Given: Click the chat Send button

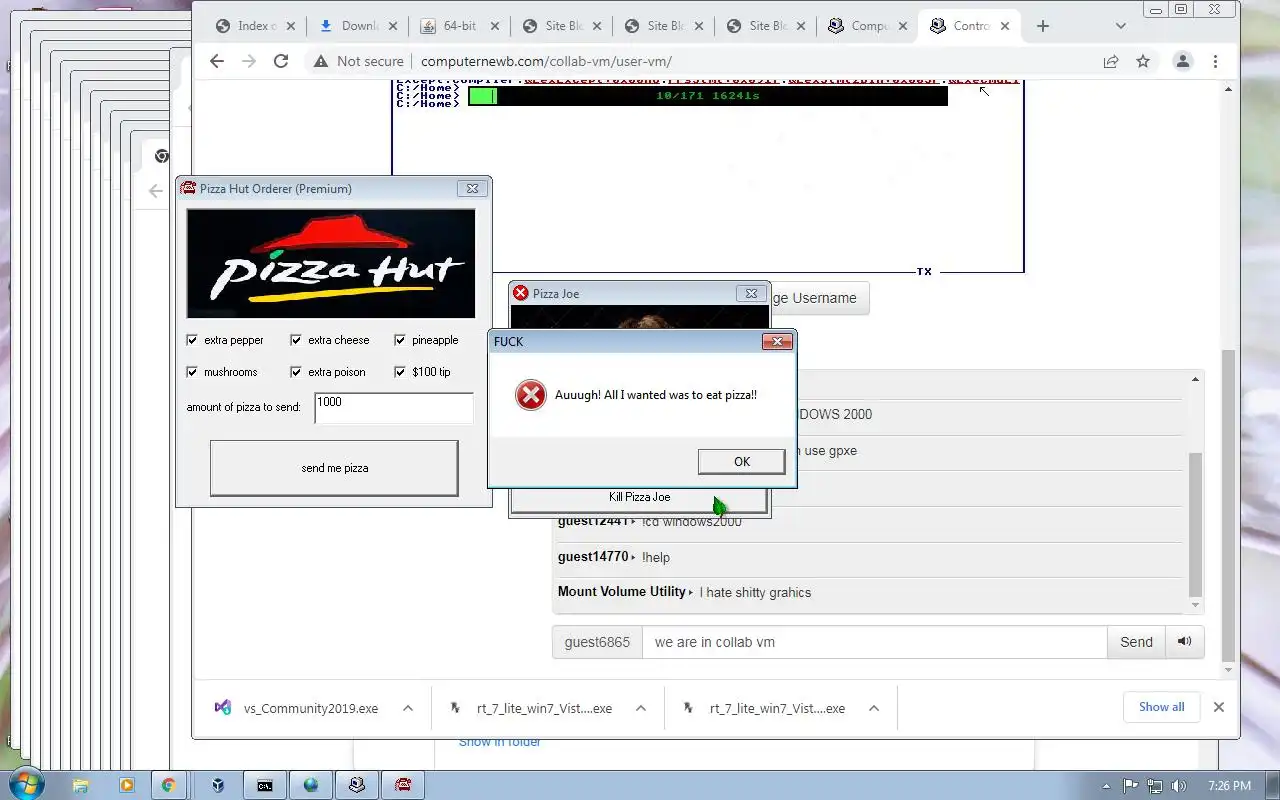Looking at the screenshot, I should (x=1136, y=642).
